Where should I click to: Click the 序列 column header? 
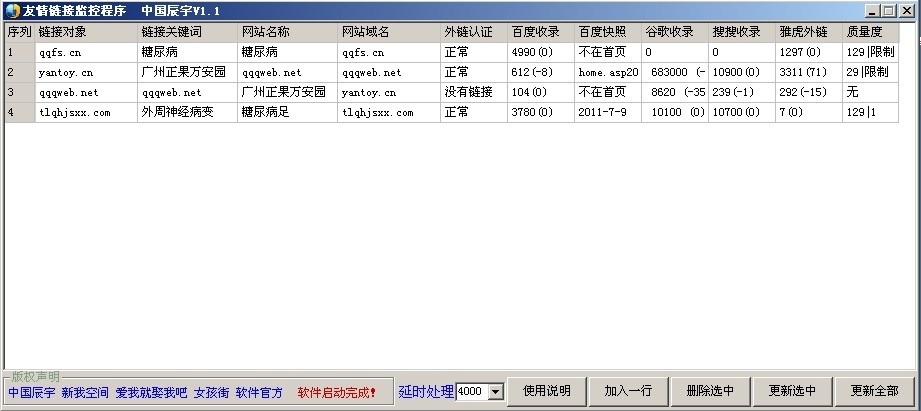pos(19,32)
